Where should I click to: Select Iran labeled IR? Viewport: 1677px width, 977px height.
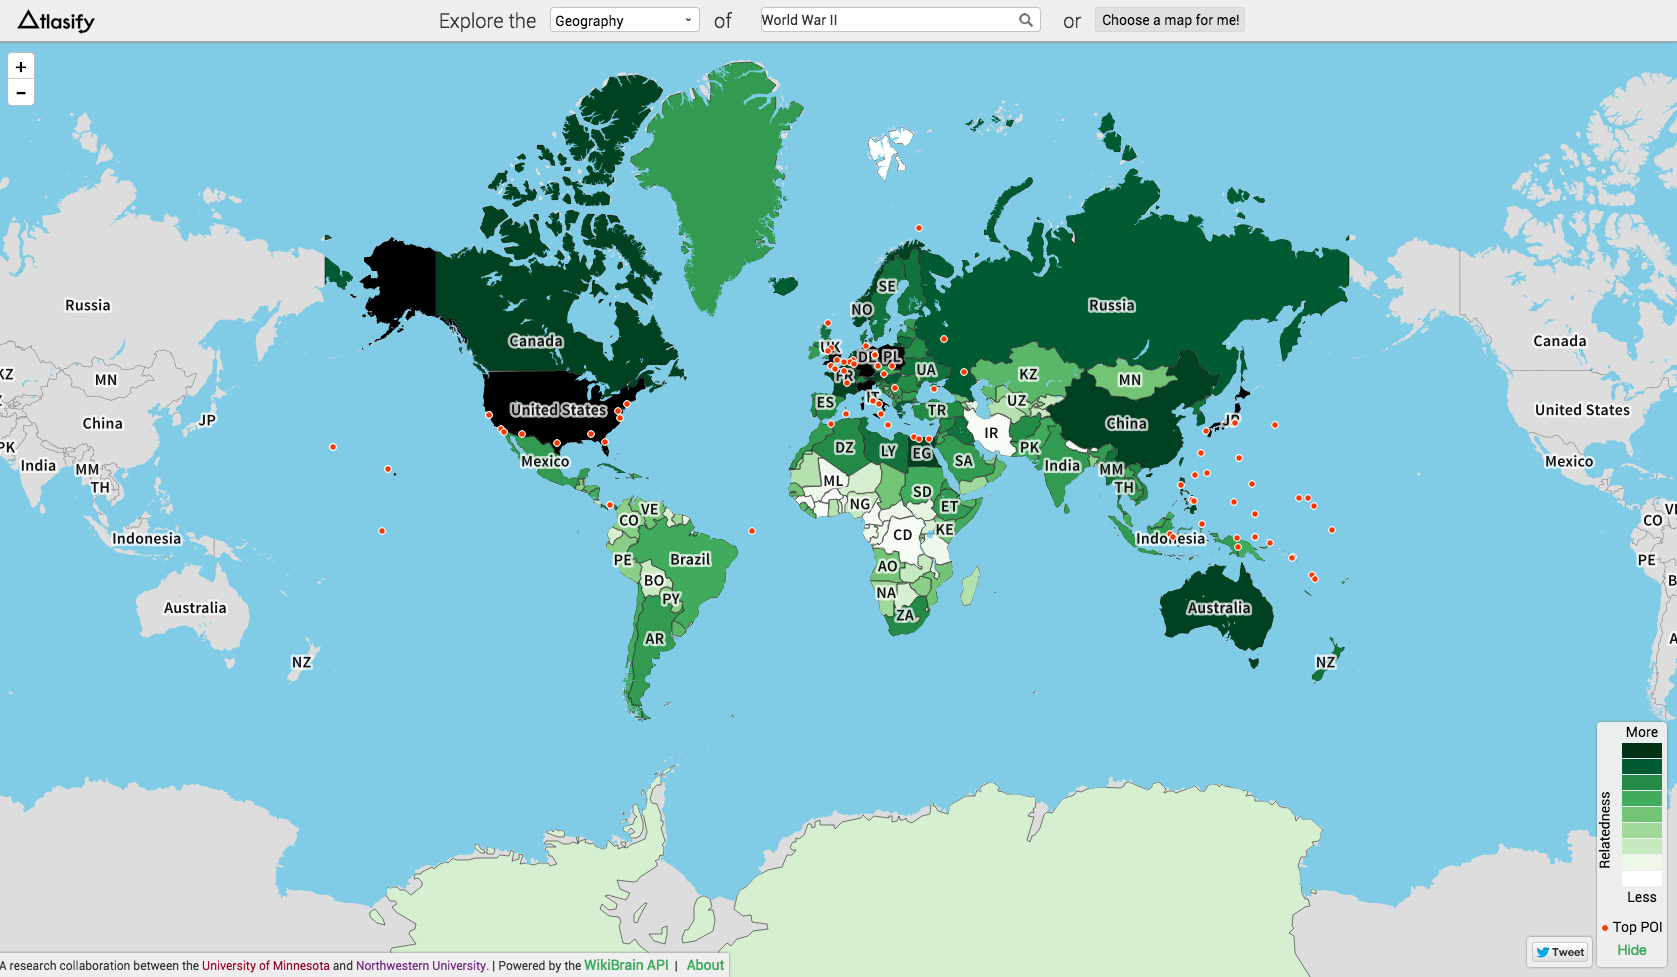click(991, 433)
